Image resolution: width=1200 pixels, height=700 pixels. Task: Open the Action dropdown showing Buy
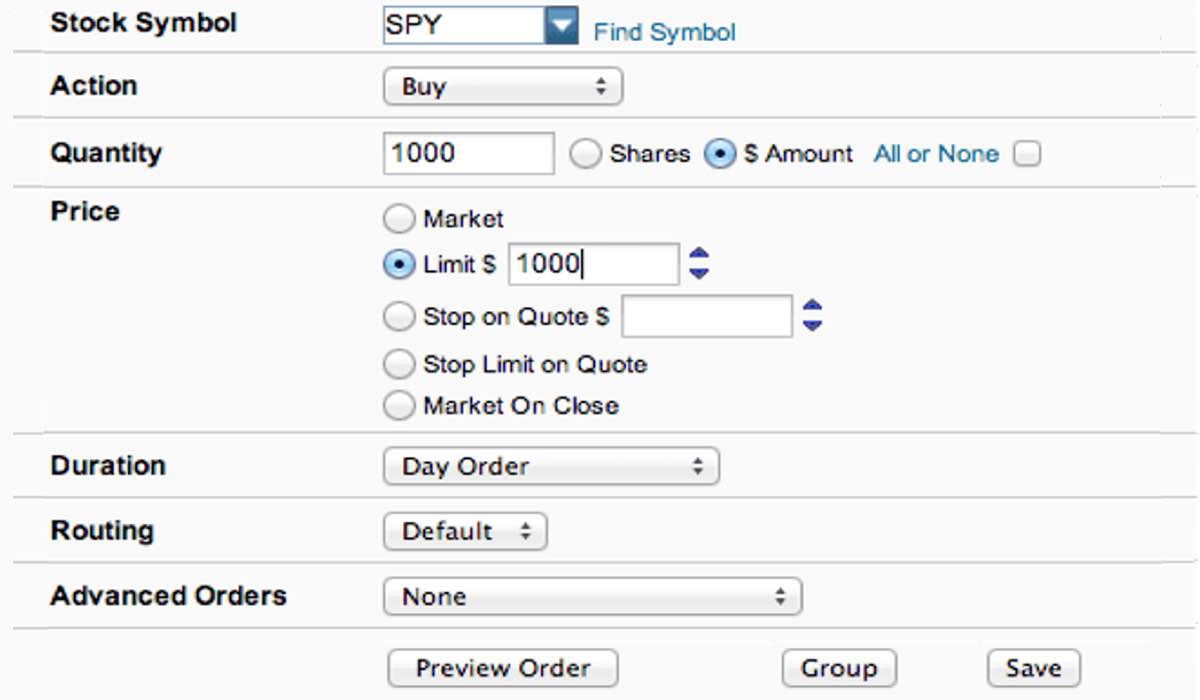pyautogui.click(x=502, y=87)
